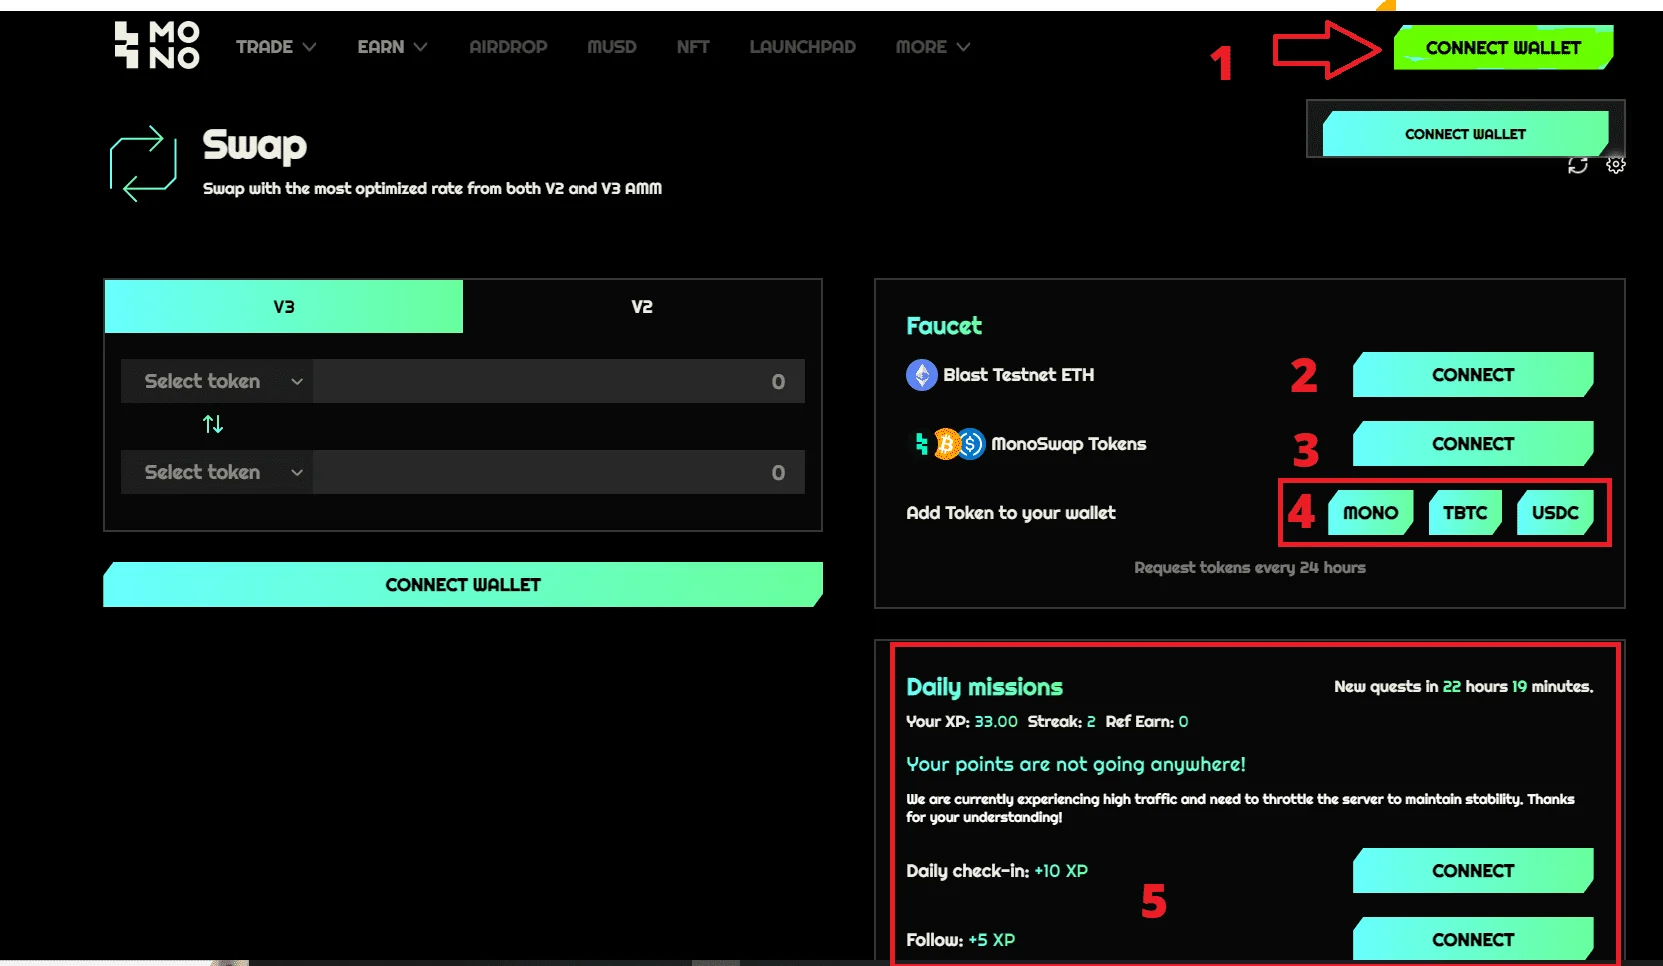
Task: Click CONNECT for MonoSwap Tokens faucet
Action: pyautogui.click(x=1473, y=444)
